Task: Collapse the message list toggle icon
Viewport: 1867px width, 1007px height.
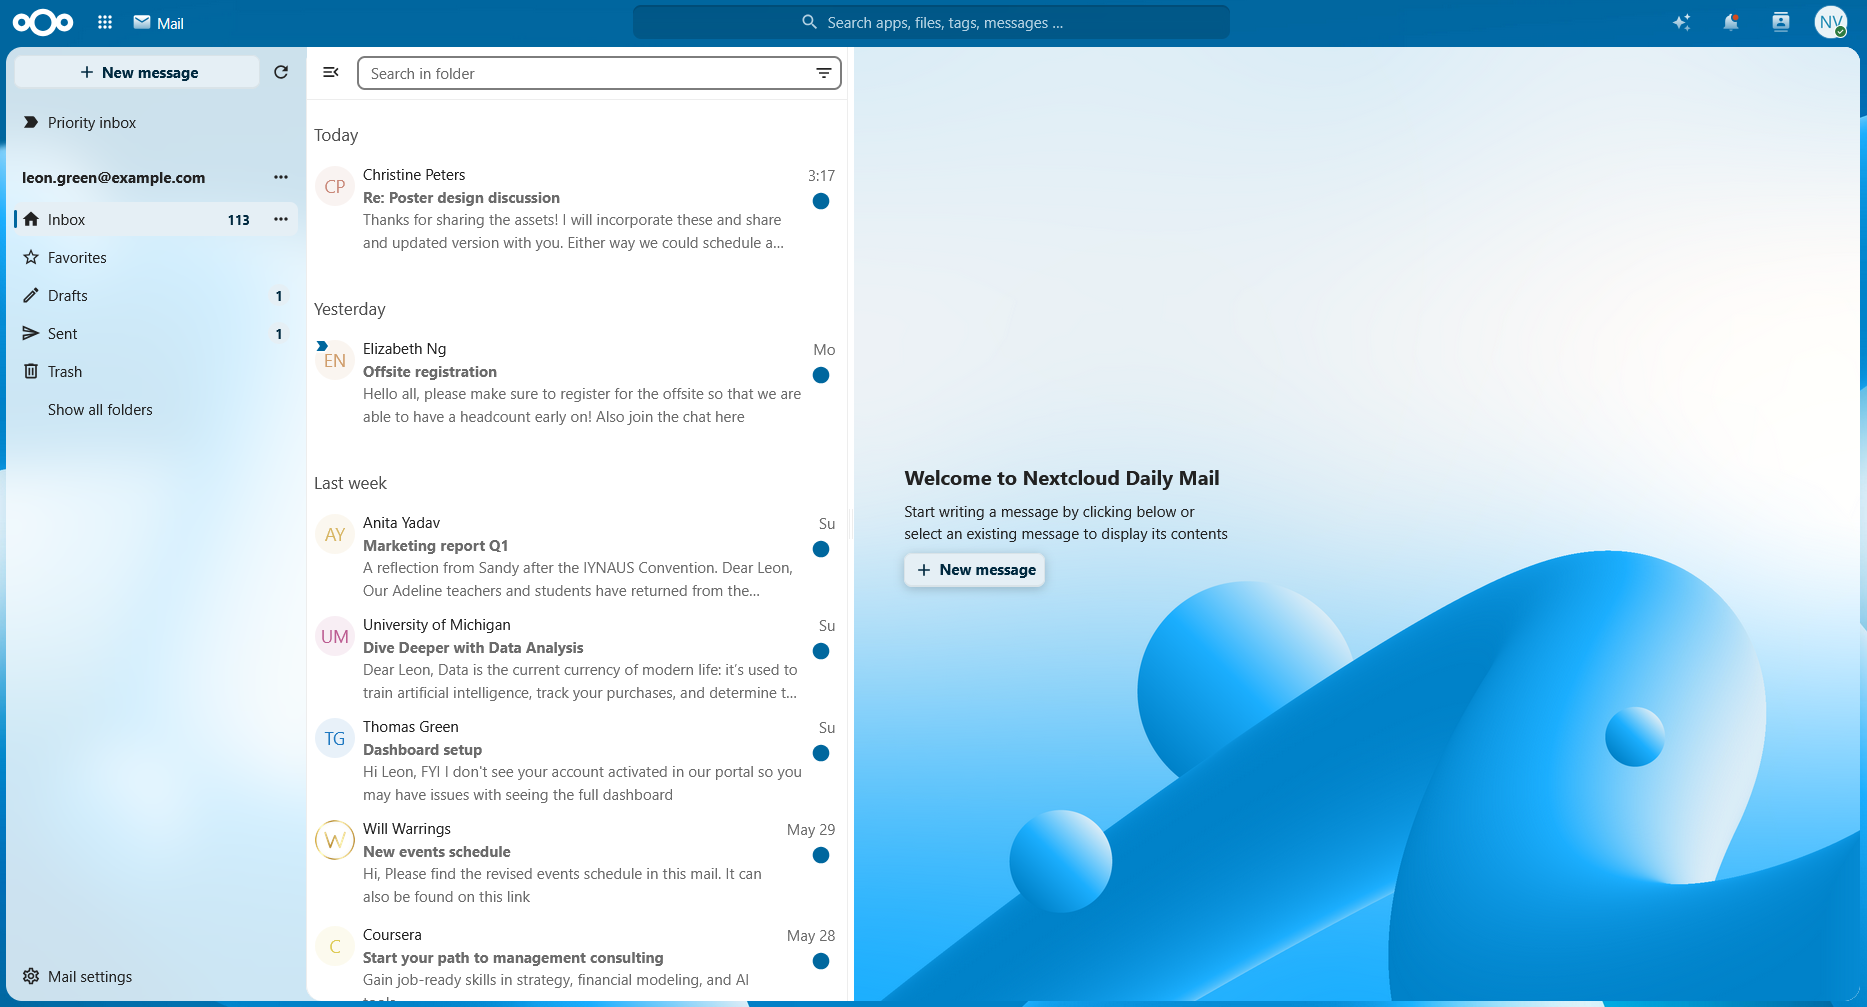Action: point(331,72)
